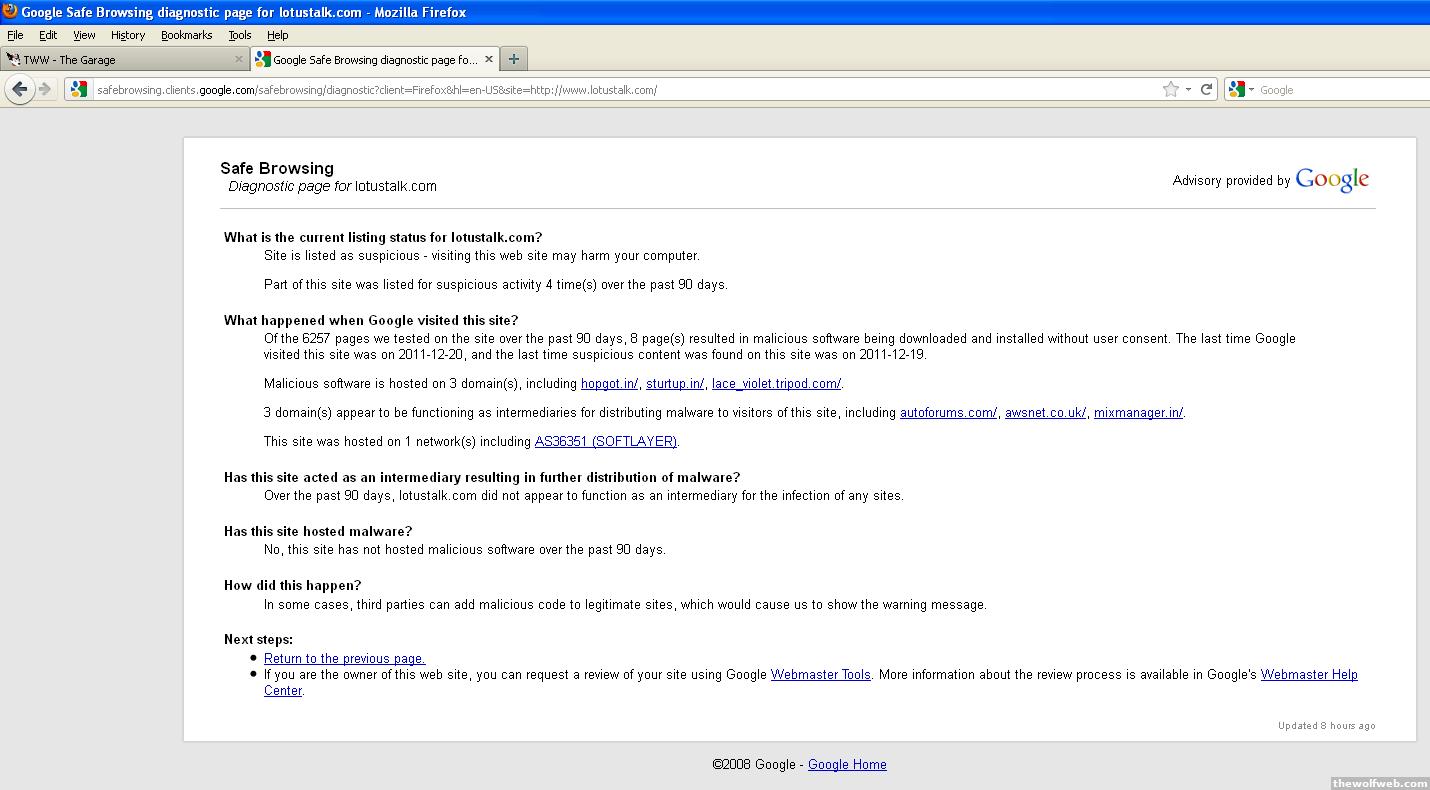Viewport: 1430px width, 790px height.
Task: Switch to the TWW - The Garage tab
Action: [120, 59]
